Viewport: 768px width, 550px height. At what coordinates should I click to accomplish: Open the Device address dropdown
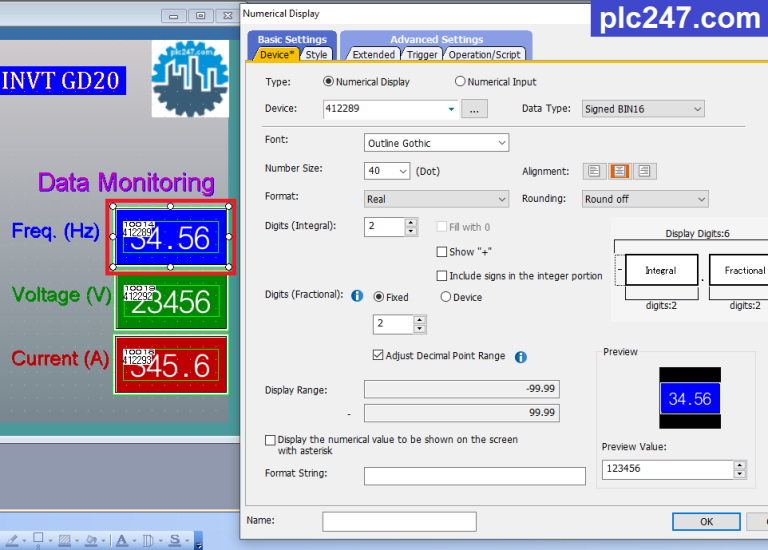[x=451, y=109]
